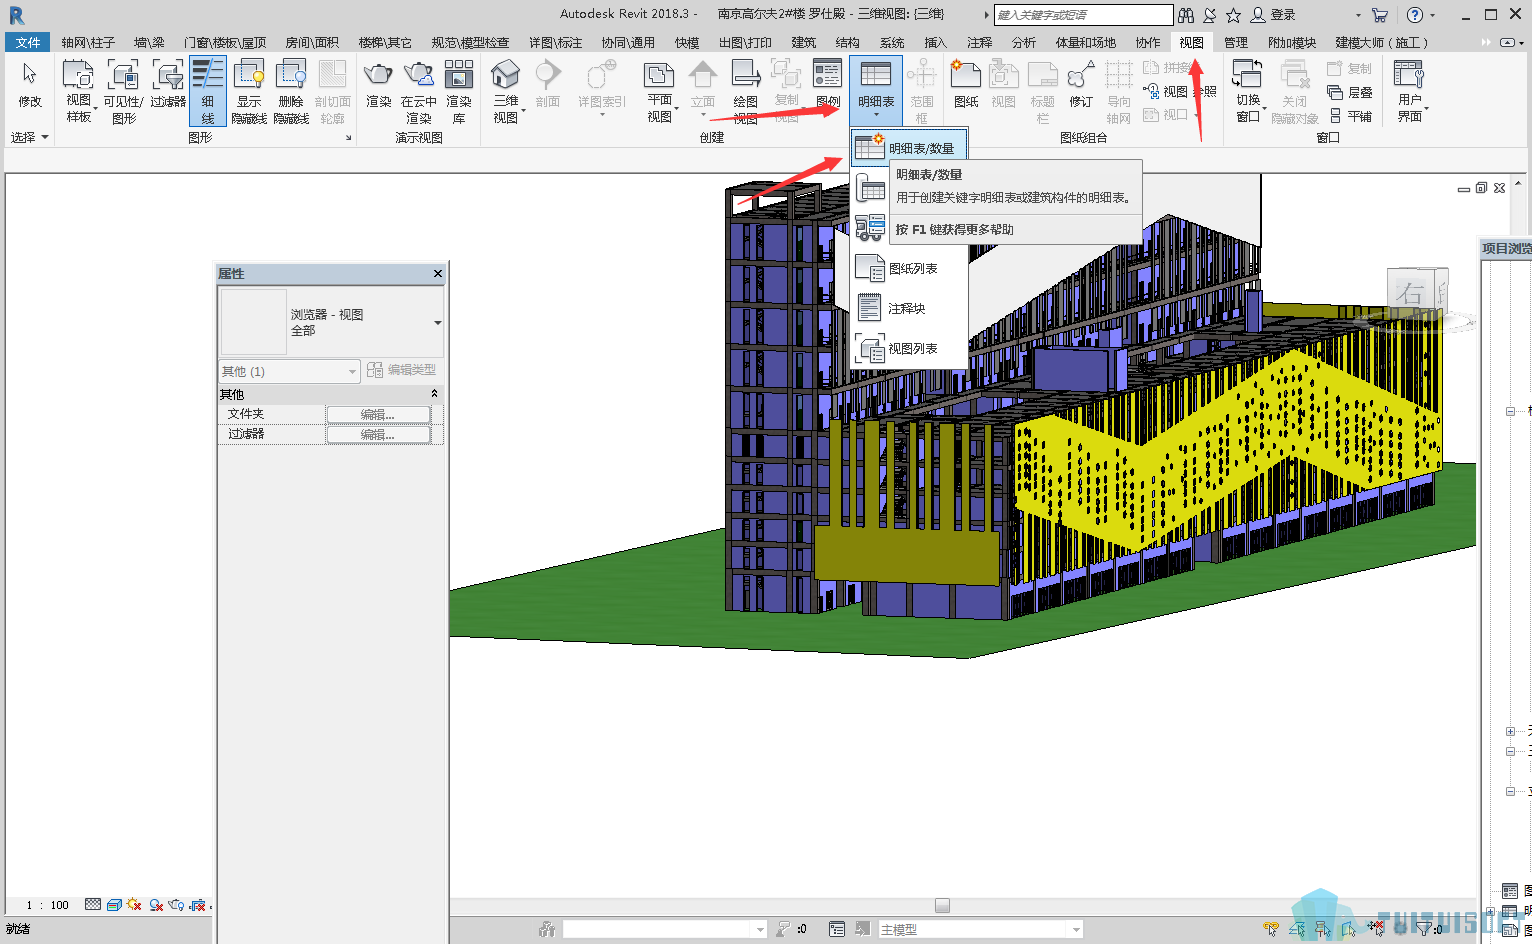Open the 选择 selection panel dropdown
Viewport: 1532px width, 944px height.
pyautogui.click(x=30, y=137)
